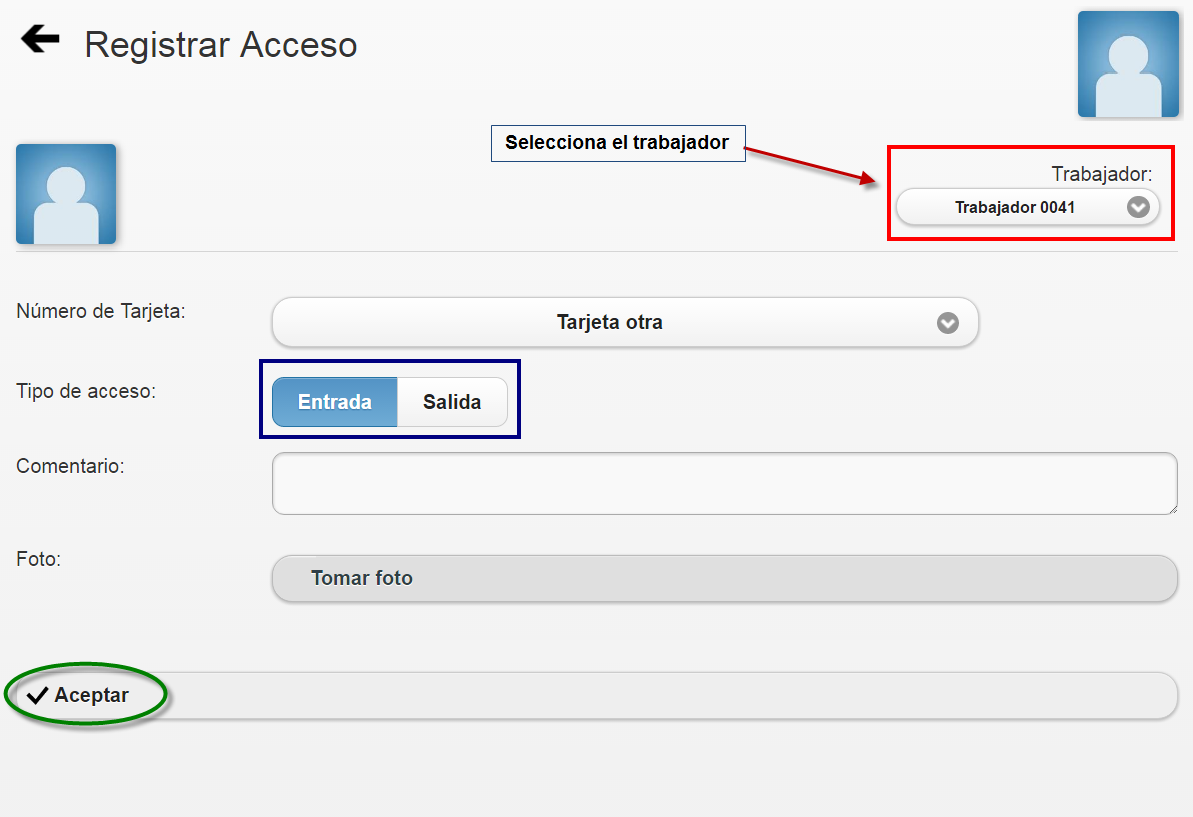Expand the 'Tarjeta otra' selection list
This screenshot has height=817, width=1193.
(624, 322)
